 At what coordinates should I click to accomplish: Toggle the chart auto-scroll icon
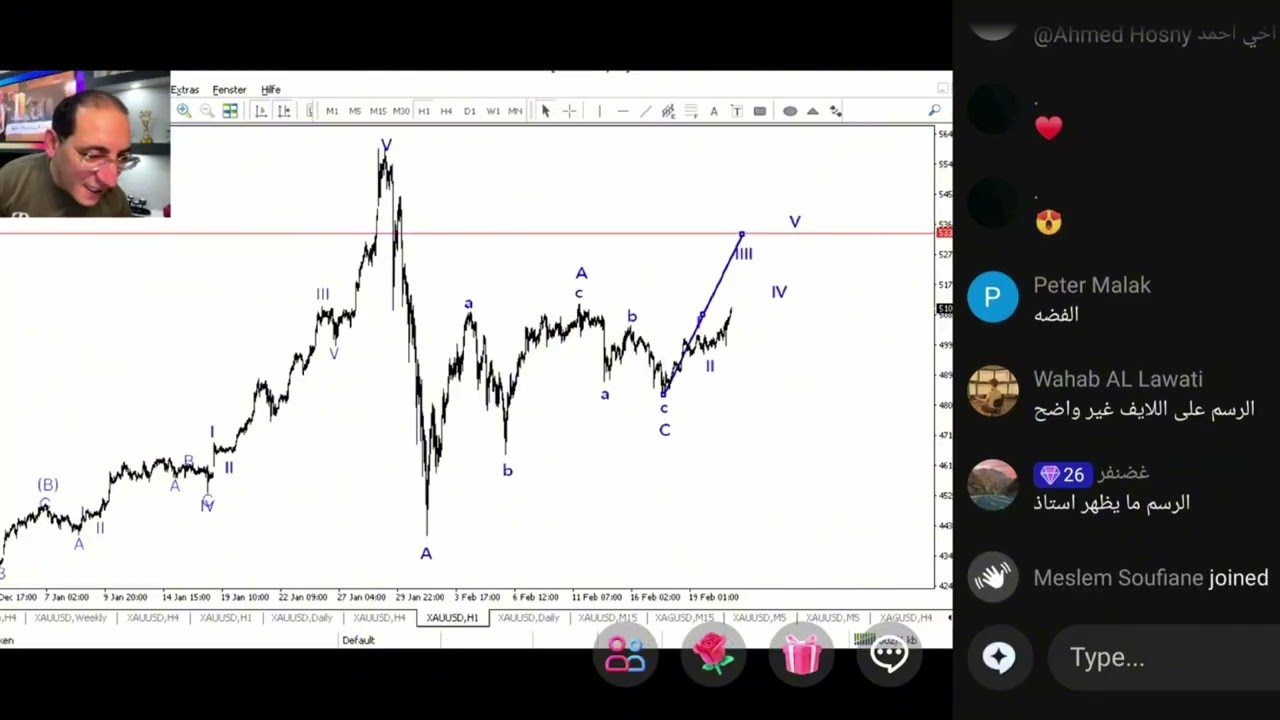click(x=261, y=111)
